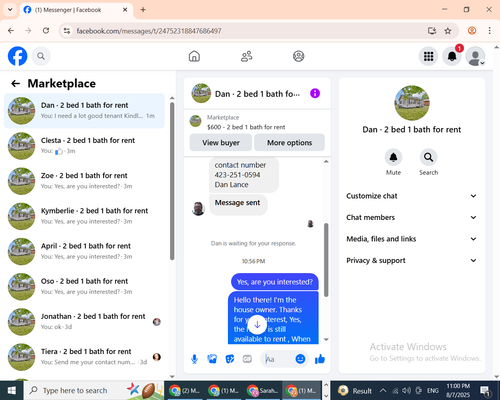500x400 pixels.
Task: Expand Media, files and links section
Action: coord(411,239)
